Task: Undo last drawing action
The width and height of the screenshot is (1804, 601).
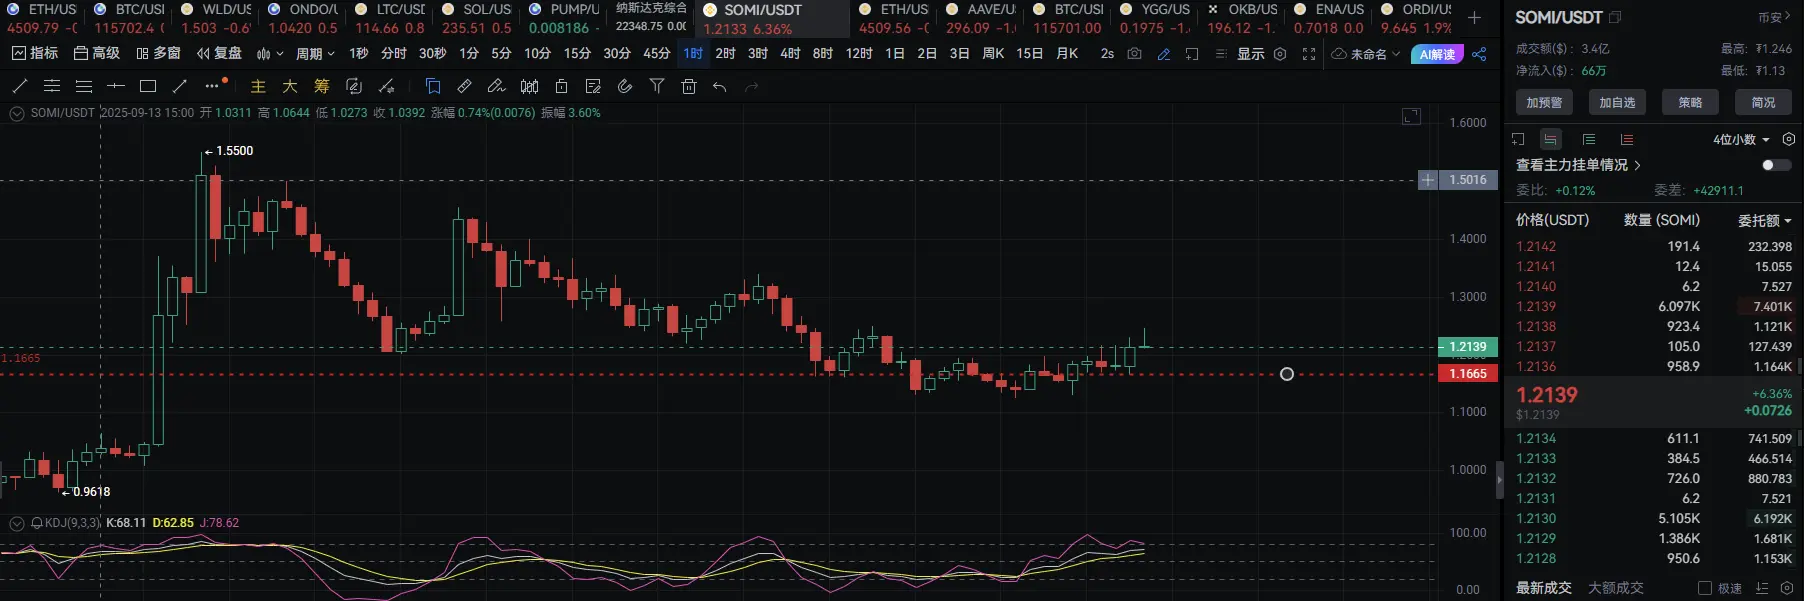Action: [x=720, y=86]
